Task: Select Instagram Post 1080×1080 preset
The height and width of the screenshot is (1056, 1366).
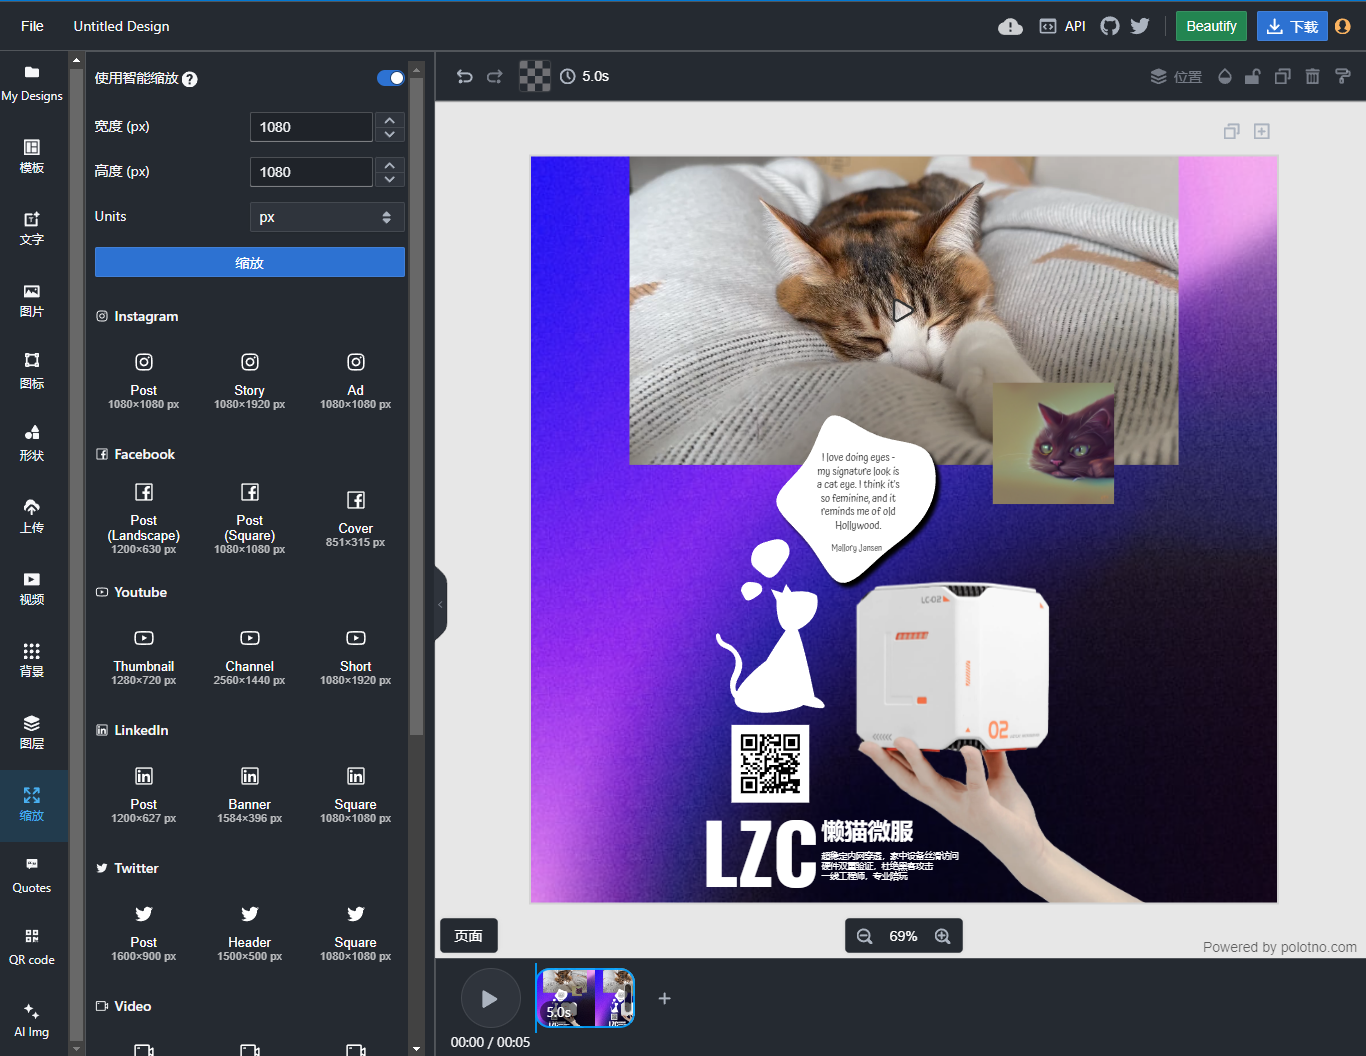Action: [144, 381]
